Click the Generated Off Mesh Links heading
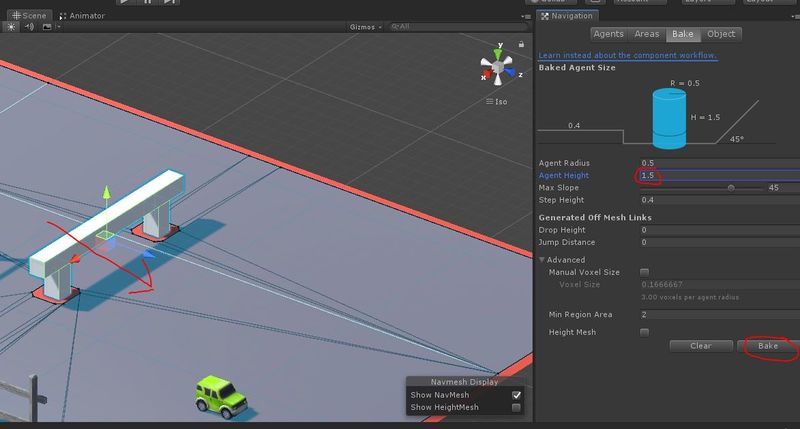 click(x=595, y=218)
